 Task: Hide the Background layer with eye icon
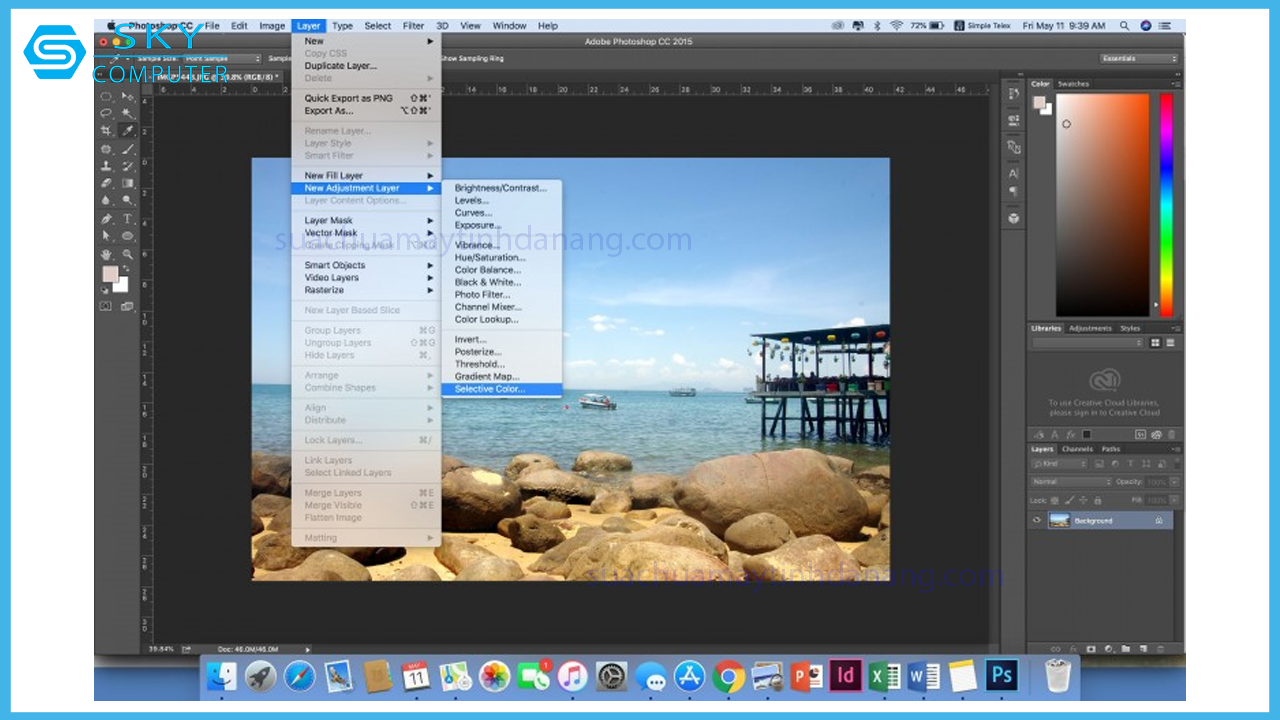(x=1037, y=521)
